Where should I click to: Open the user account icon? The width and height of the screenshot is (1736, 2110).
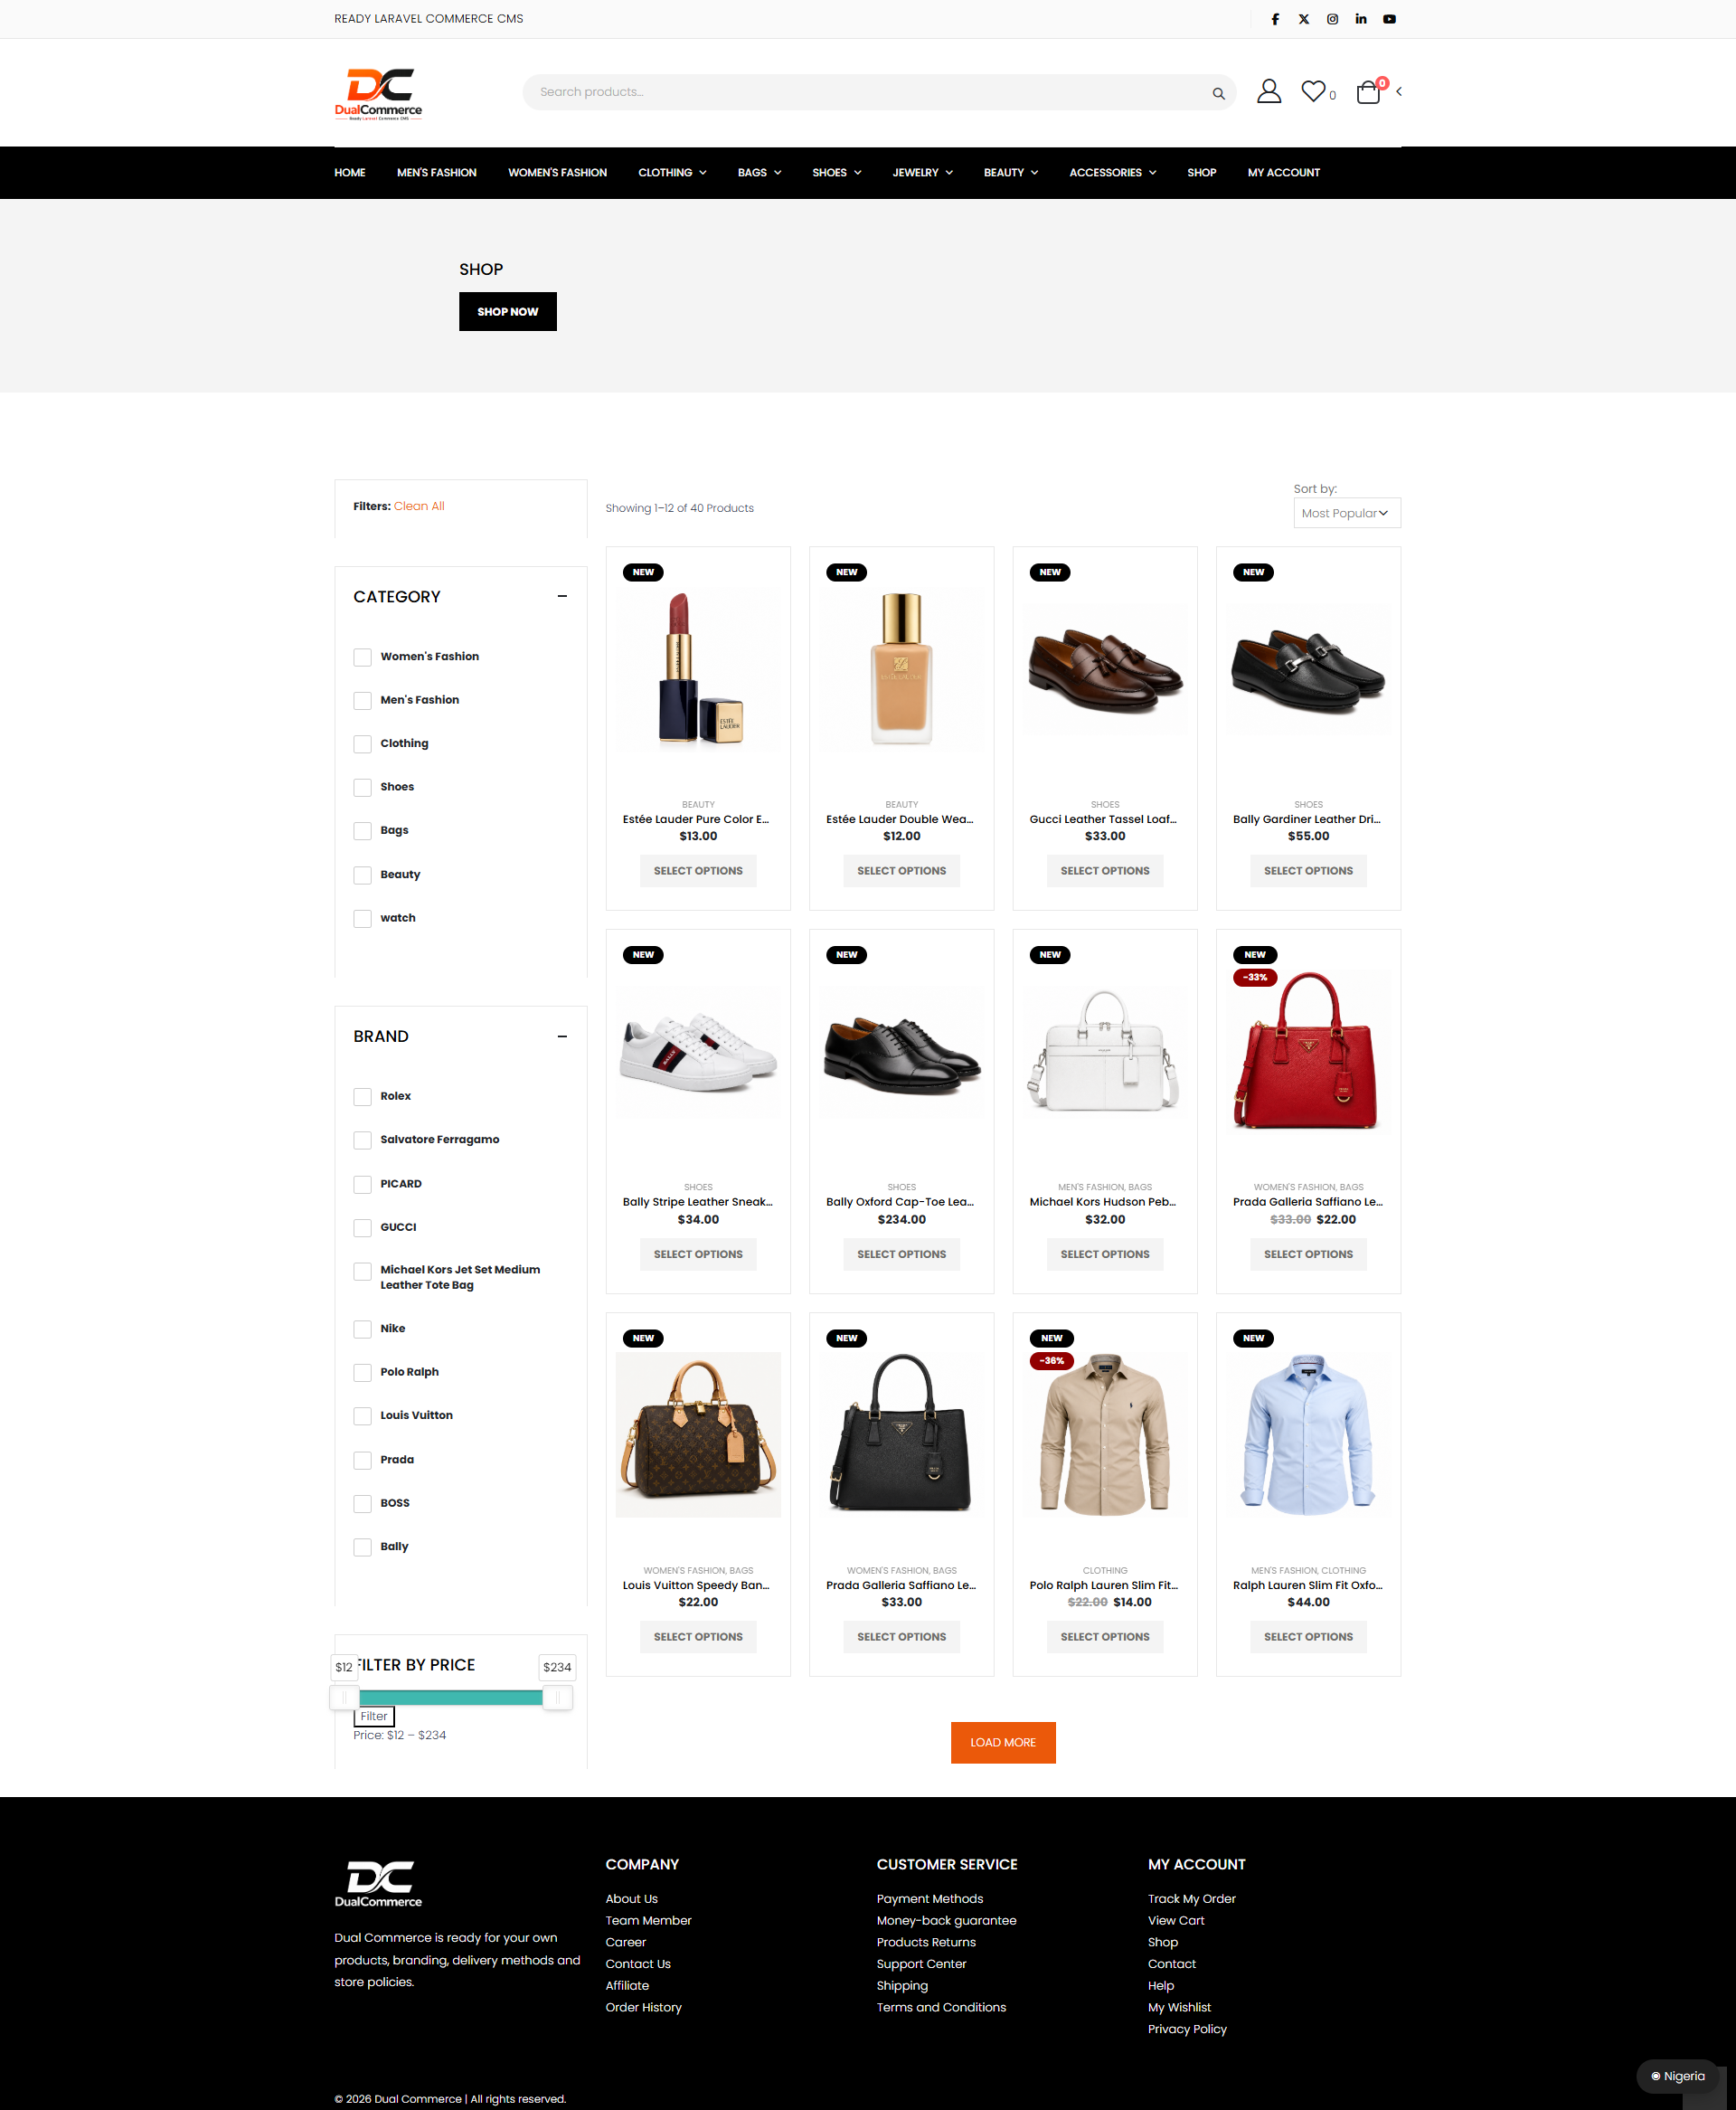pos(1268,92)
